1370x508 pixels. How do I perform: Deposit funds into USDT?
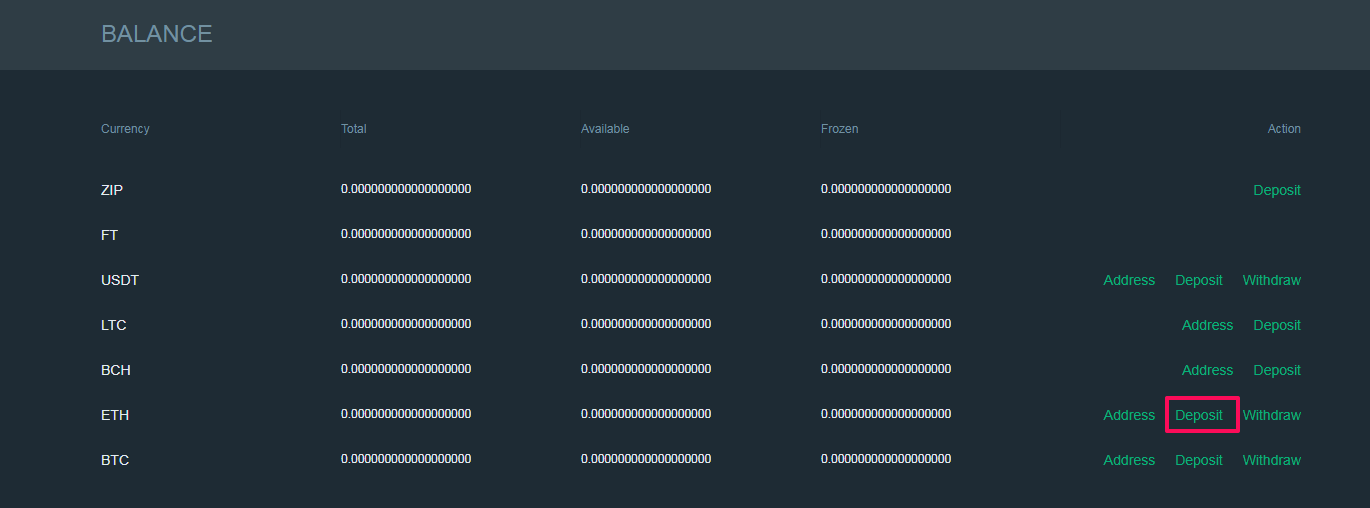click(1198, 280)
